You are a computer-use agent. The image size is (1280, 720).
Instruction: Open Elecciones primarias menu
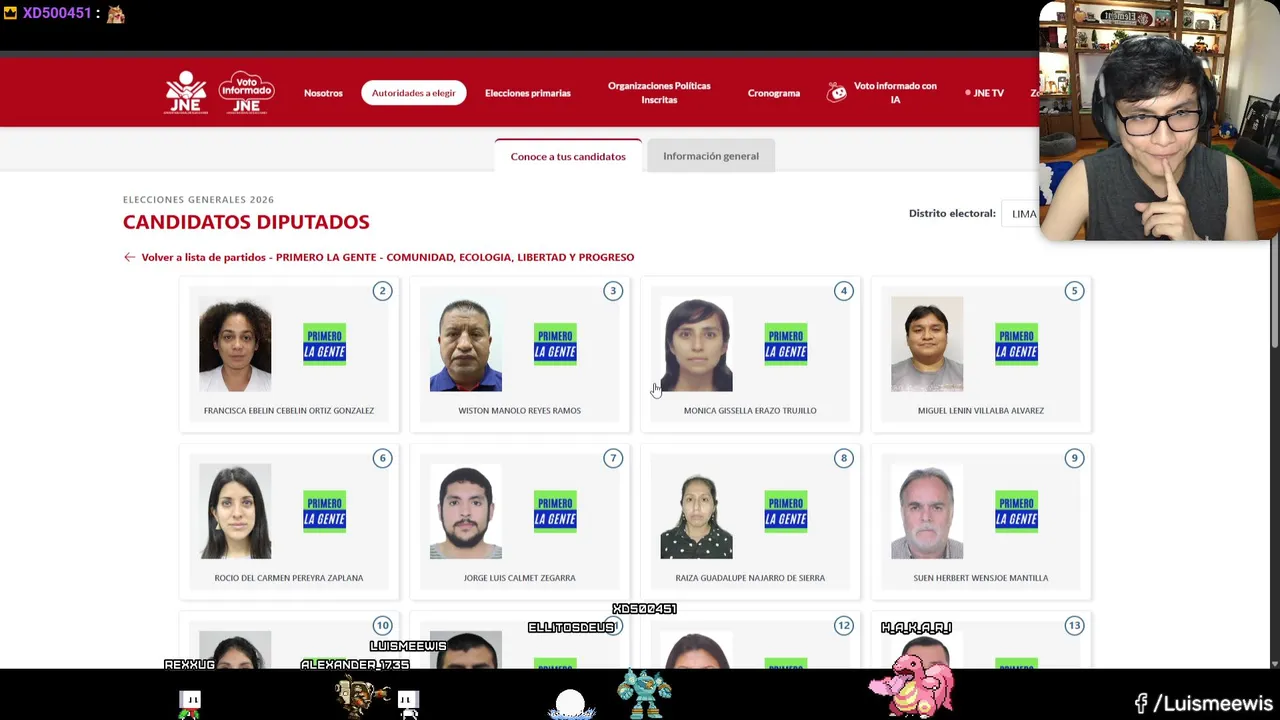click(528, 93)
